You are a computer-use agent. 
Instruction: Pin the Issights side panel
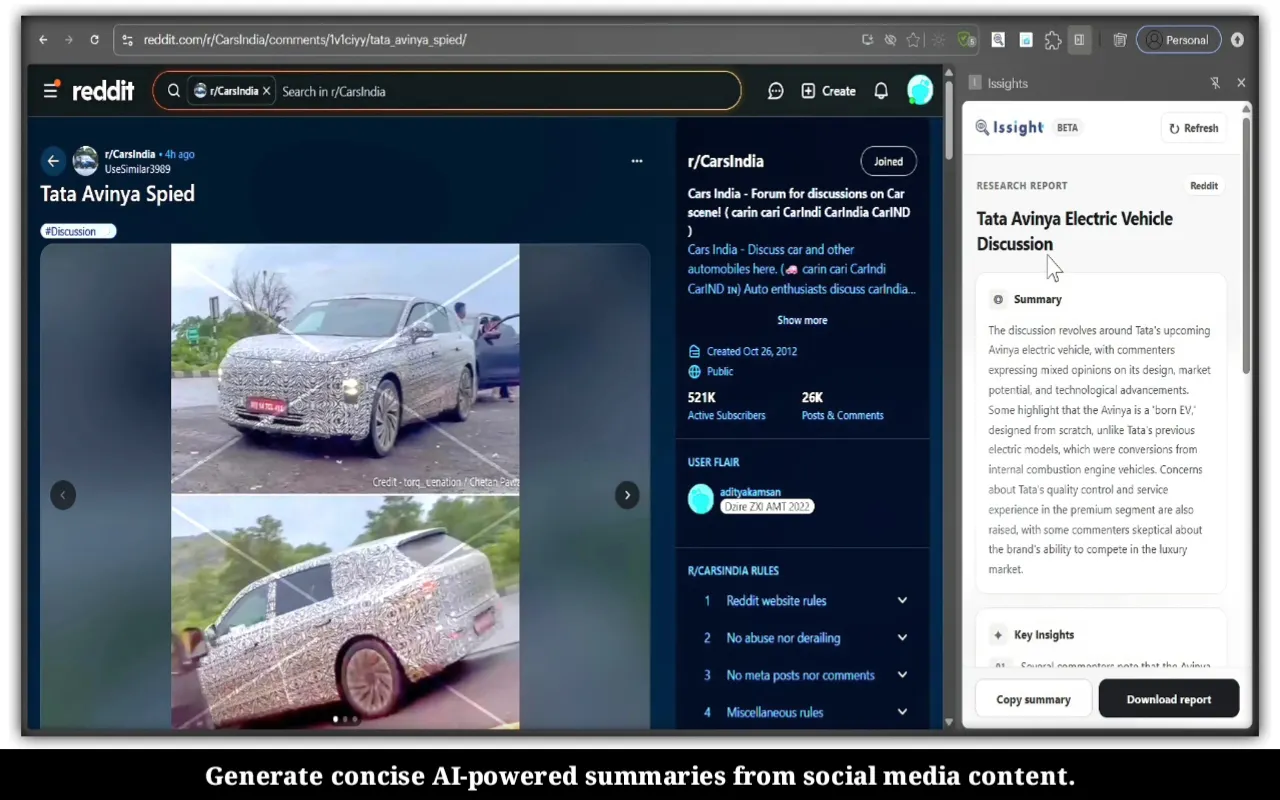[1215, 83]
